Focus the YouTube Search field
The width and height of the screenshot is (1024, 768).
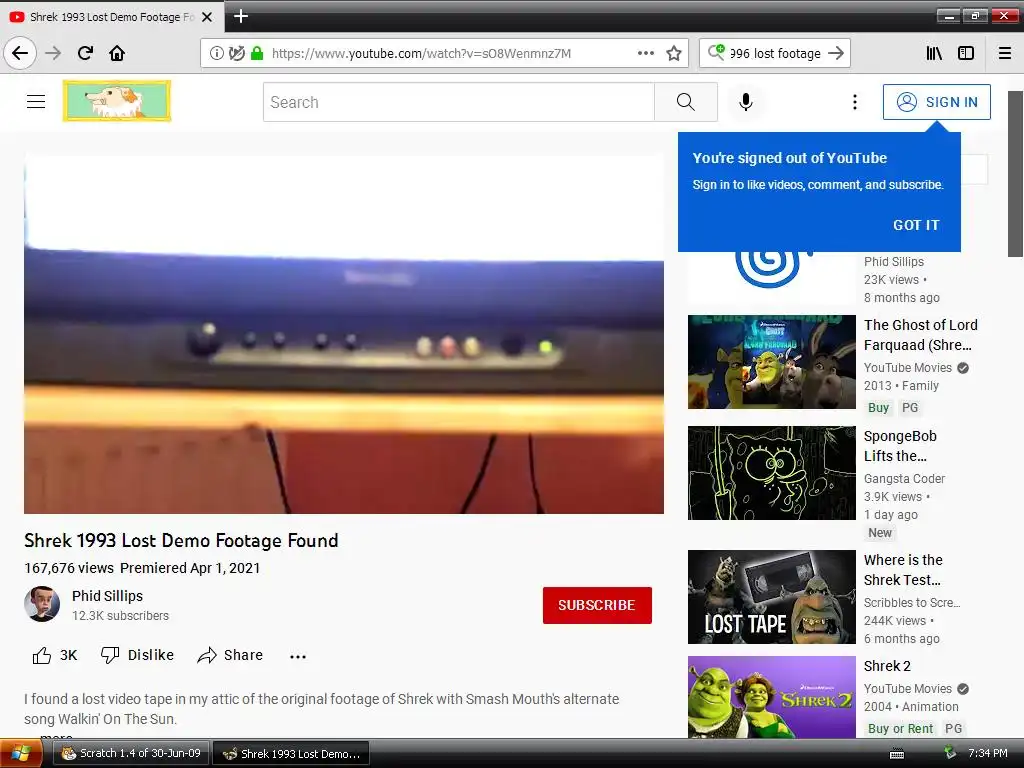point(458,102)
